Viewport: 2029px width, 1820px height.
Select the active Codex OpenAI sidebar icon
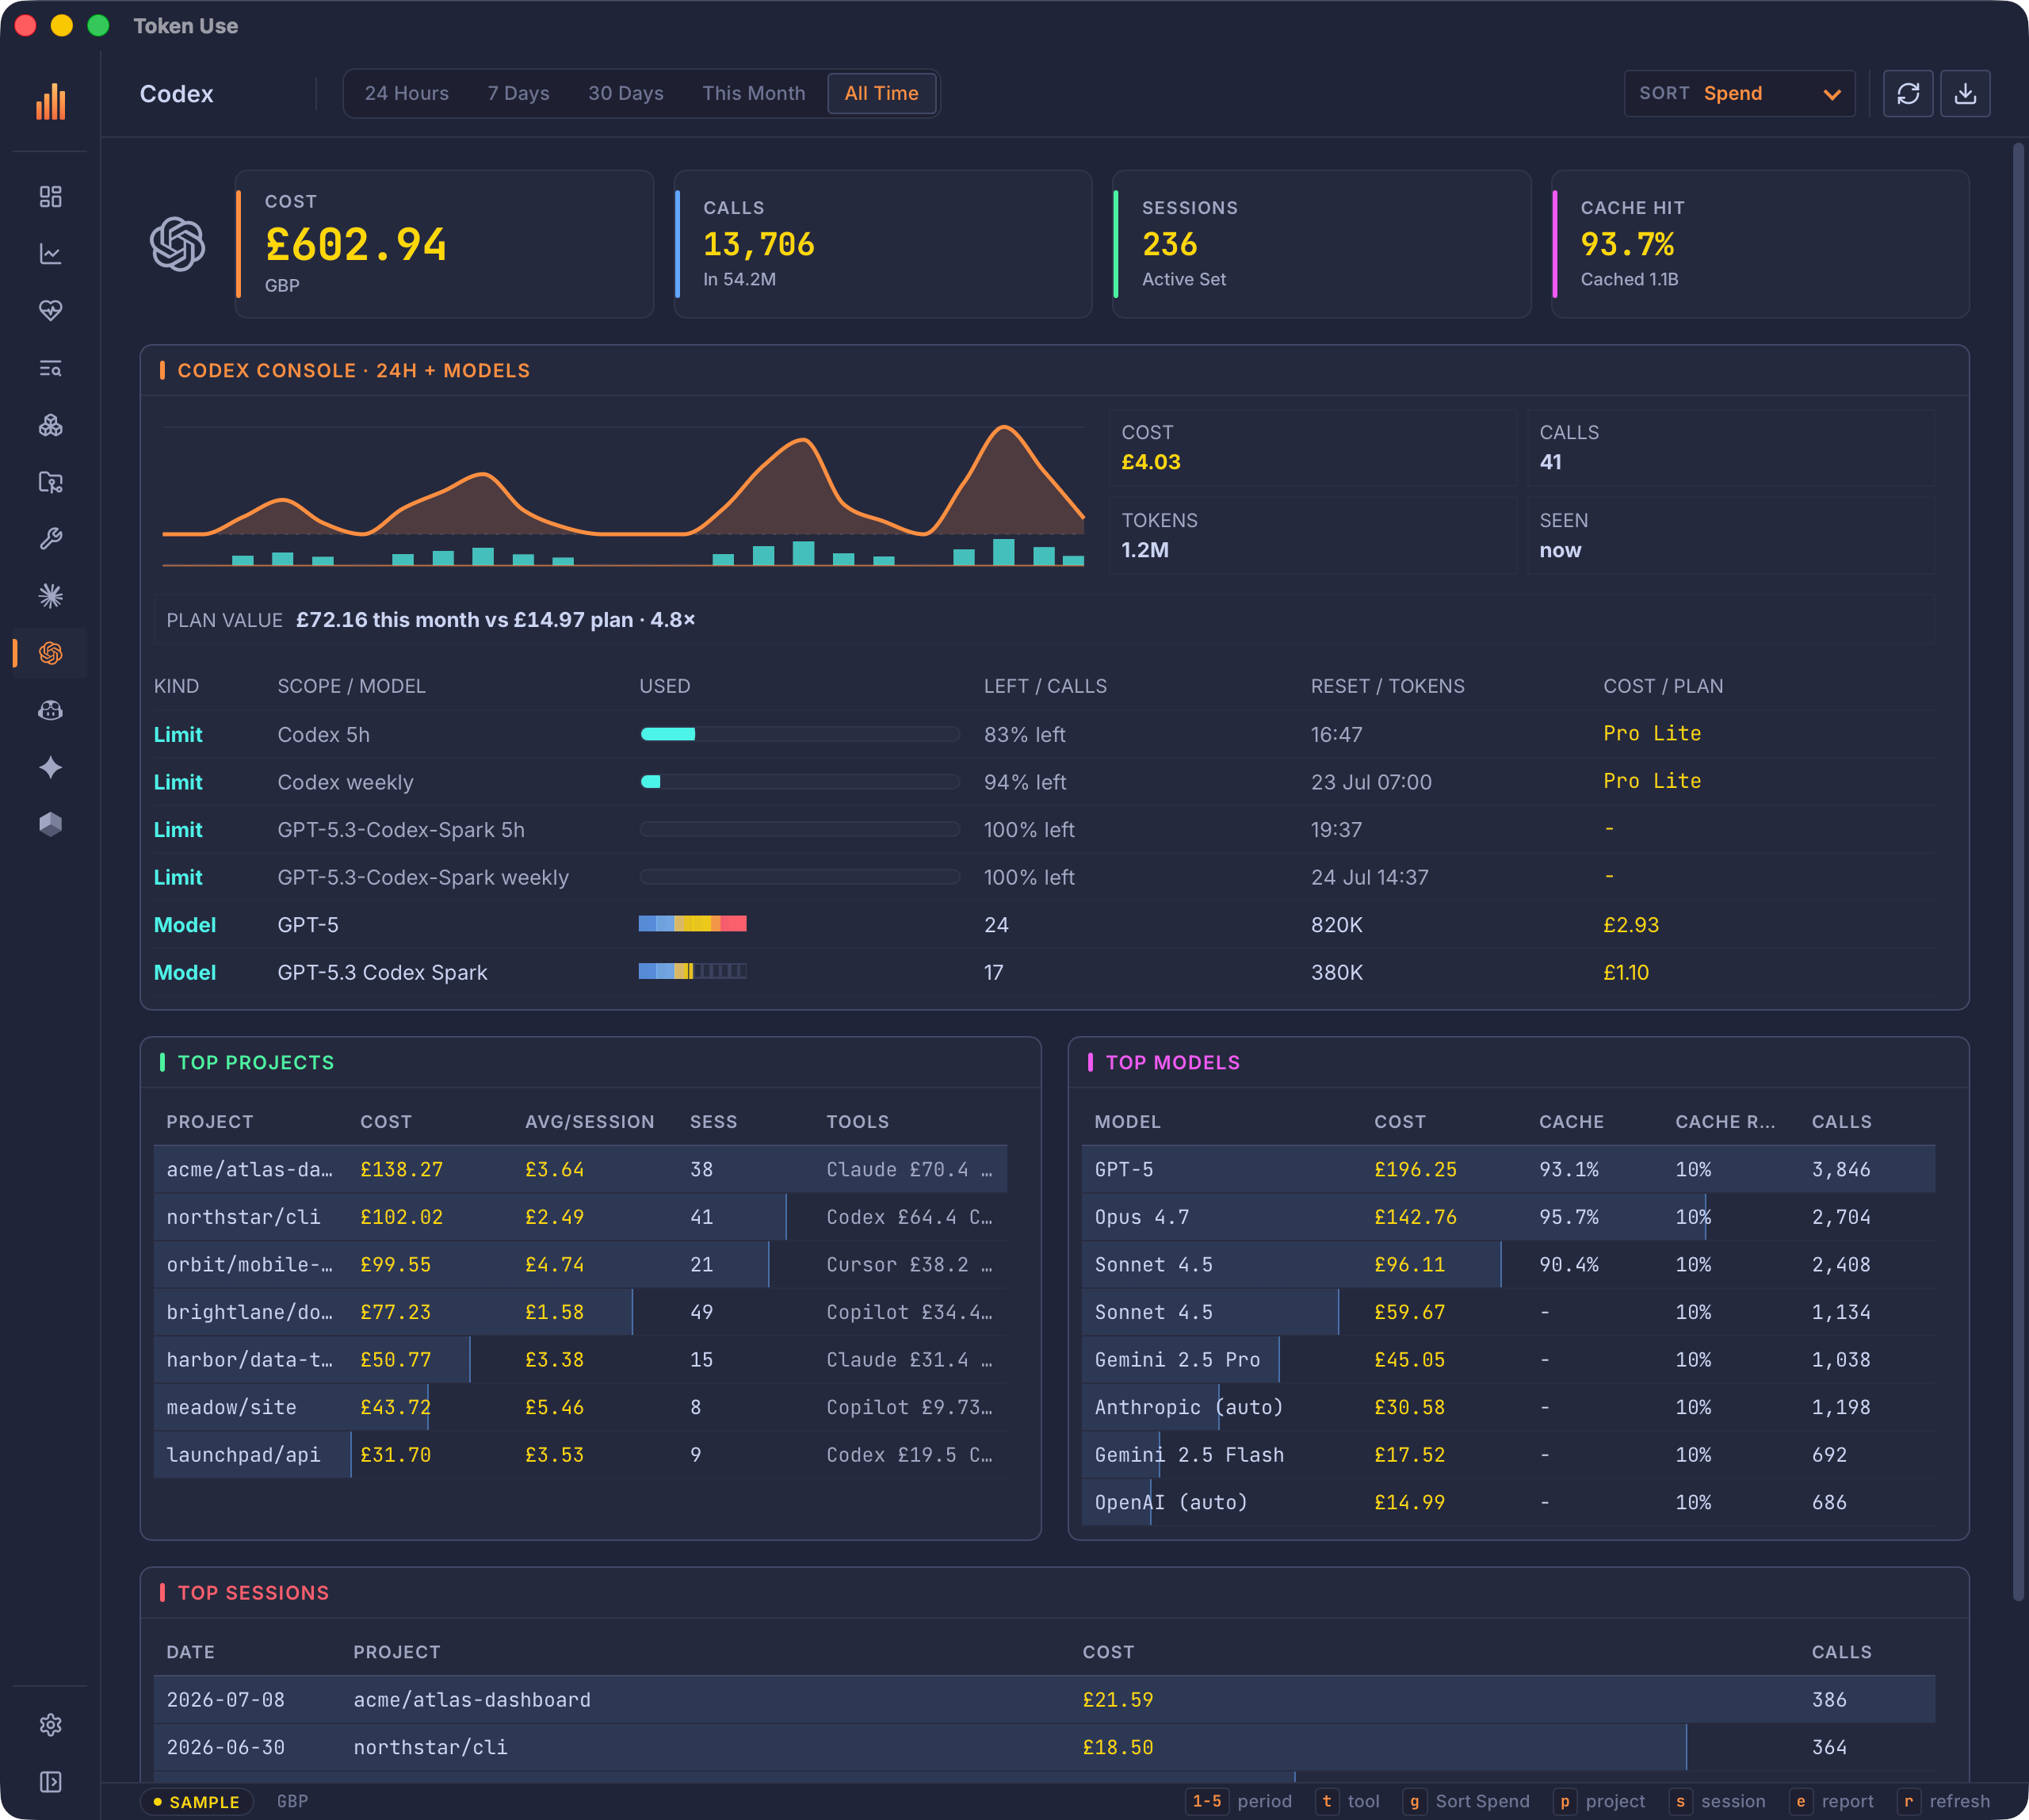click(x=50, y=653)
